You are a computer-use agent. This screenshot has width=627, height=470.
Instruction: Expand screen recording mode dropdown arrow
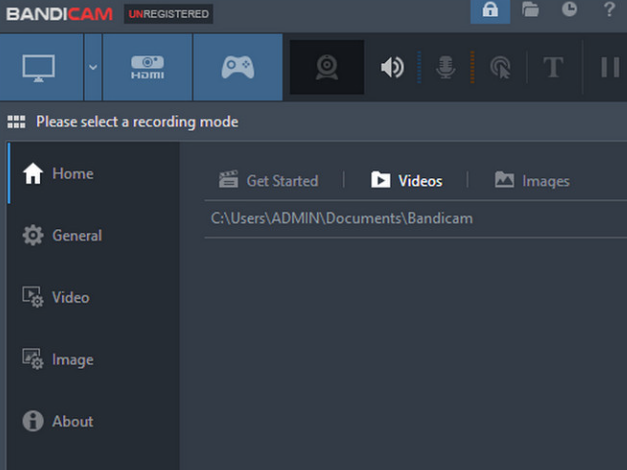tap(93, 67)
